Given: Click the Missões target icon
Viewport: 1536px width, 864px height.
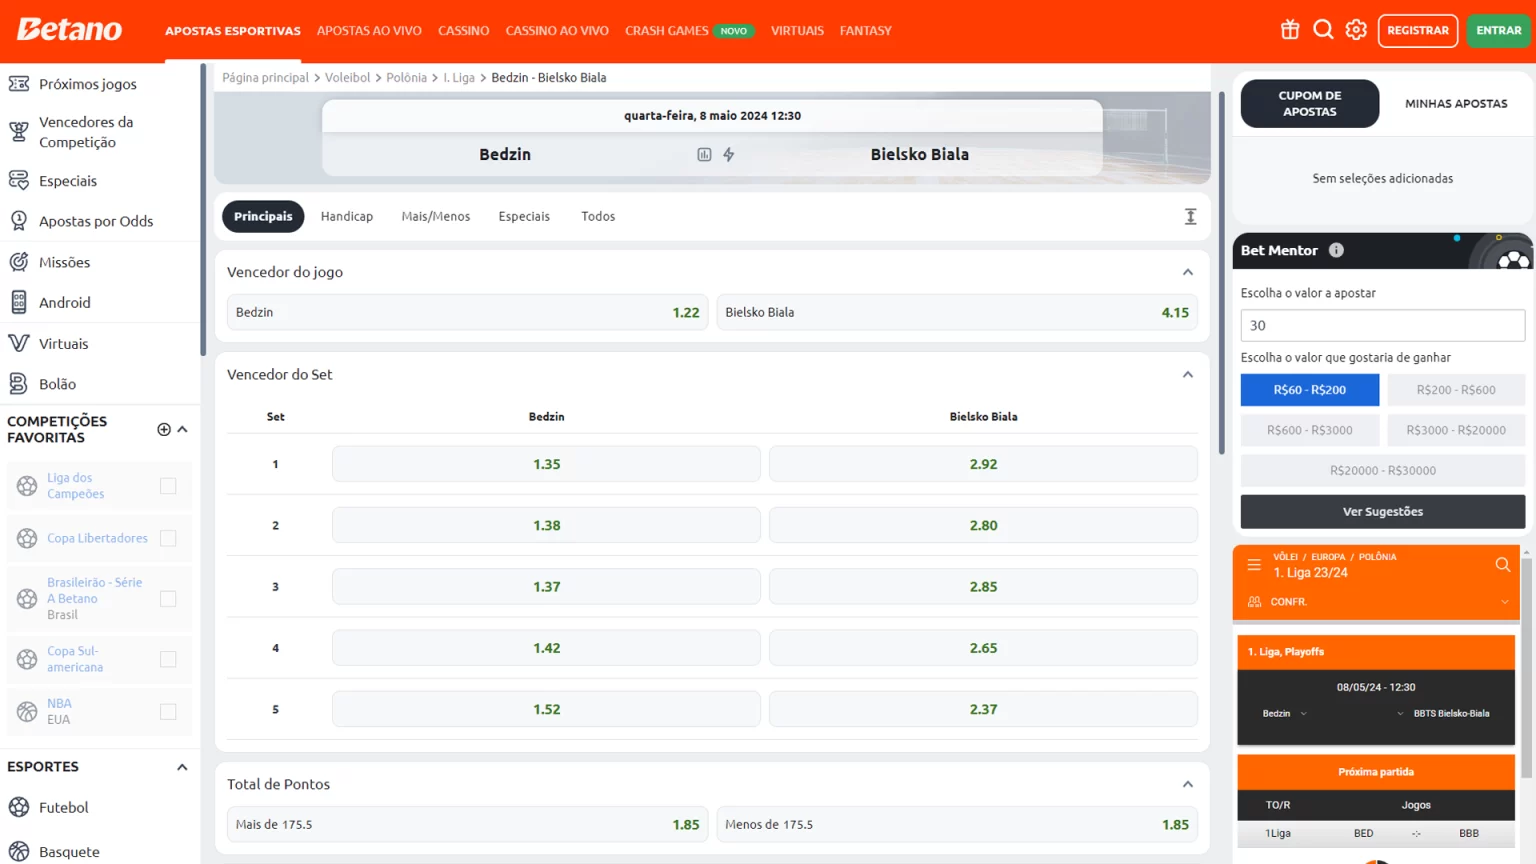Looking at the screenshot, I should 19,262.
